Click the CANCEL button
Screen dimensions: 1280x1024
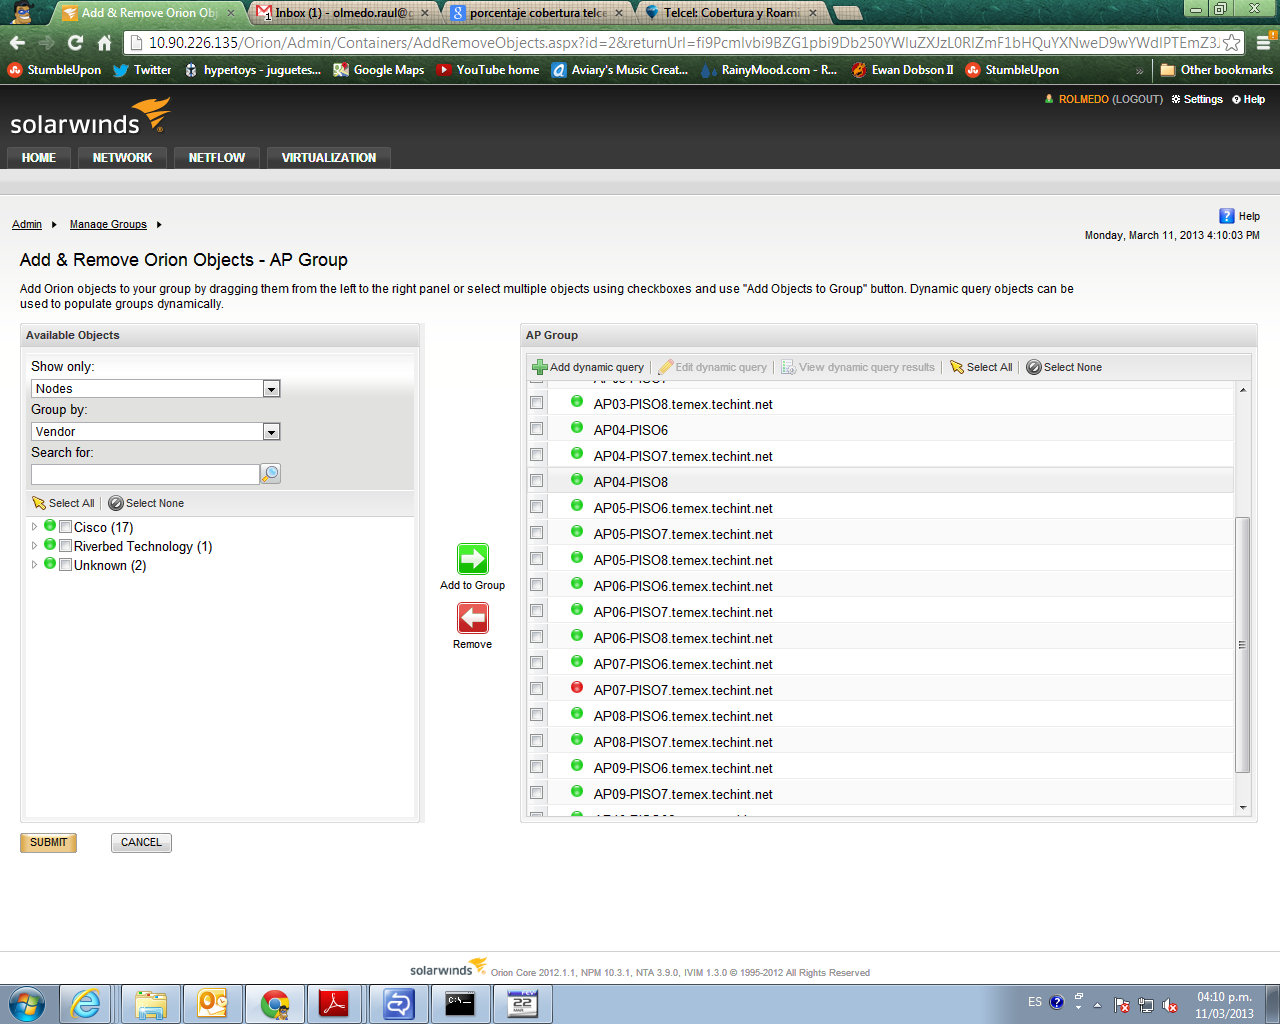click(141, 842)
